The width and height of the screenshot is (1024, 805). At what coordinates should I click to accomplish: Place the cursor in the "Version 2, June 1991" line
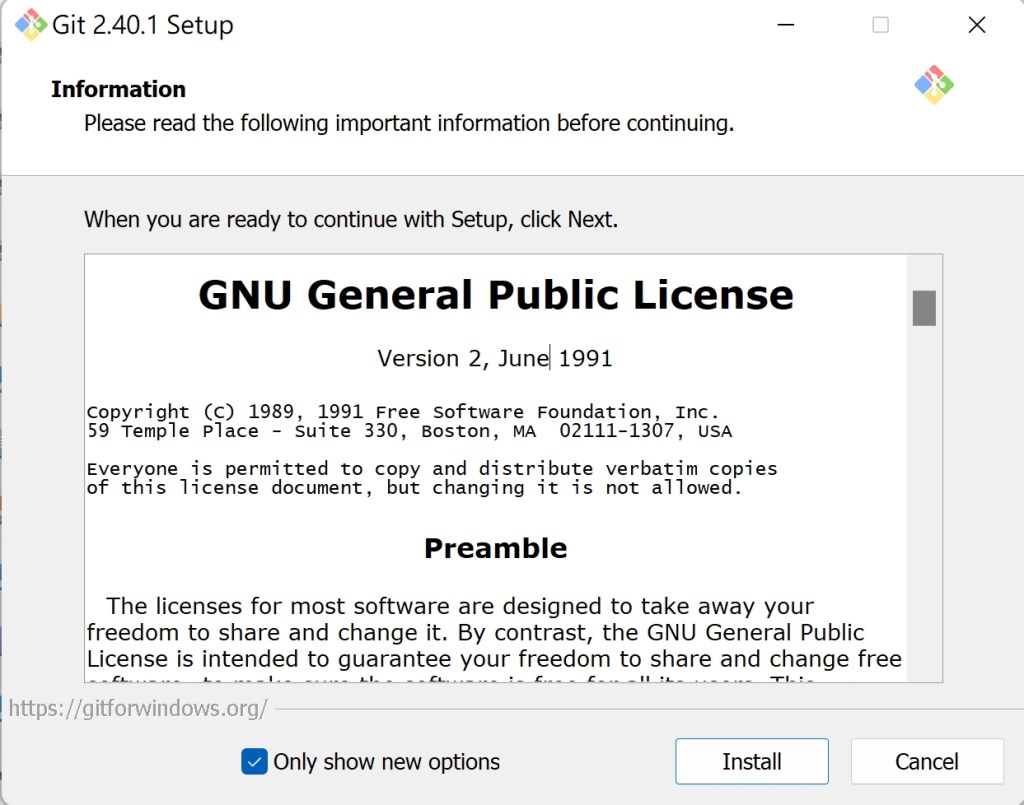[x=495, y=358]
